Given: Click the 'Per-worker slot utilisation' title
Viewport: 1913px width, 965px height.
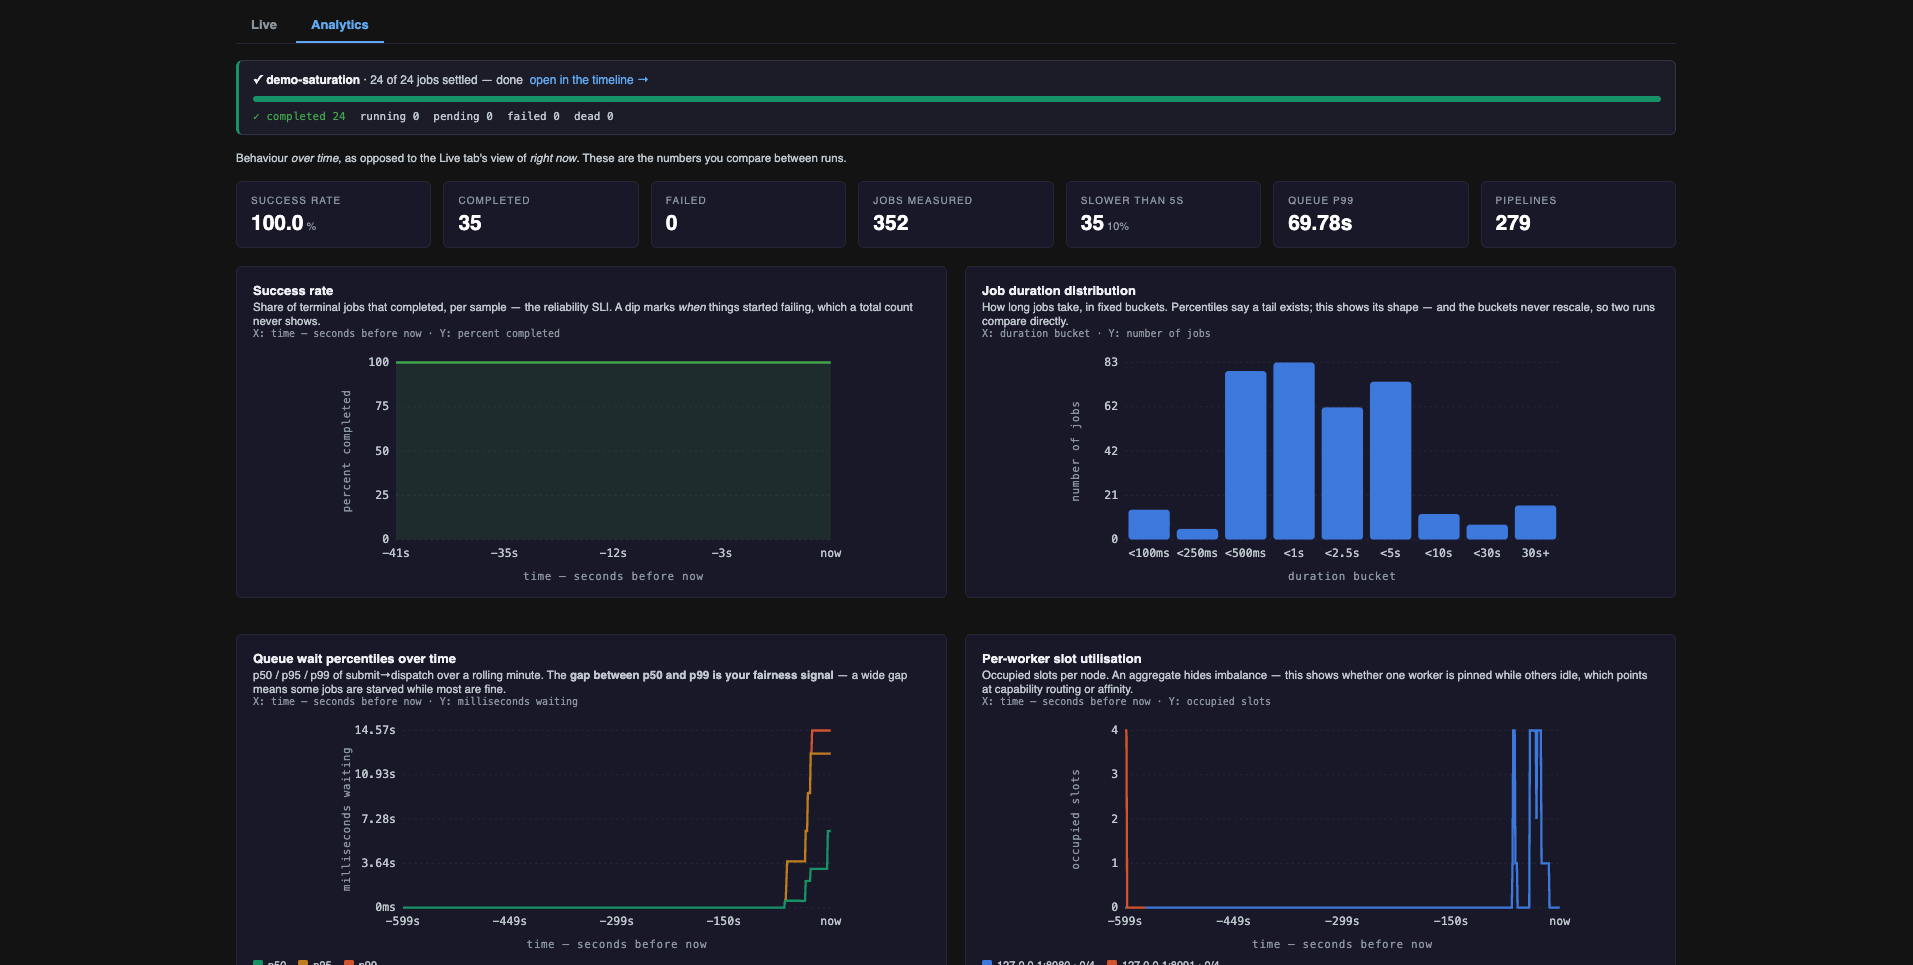Looking at the screenshot, I should (x=1062, y=659).
